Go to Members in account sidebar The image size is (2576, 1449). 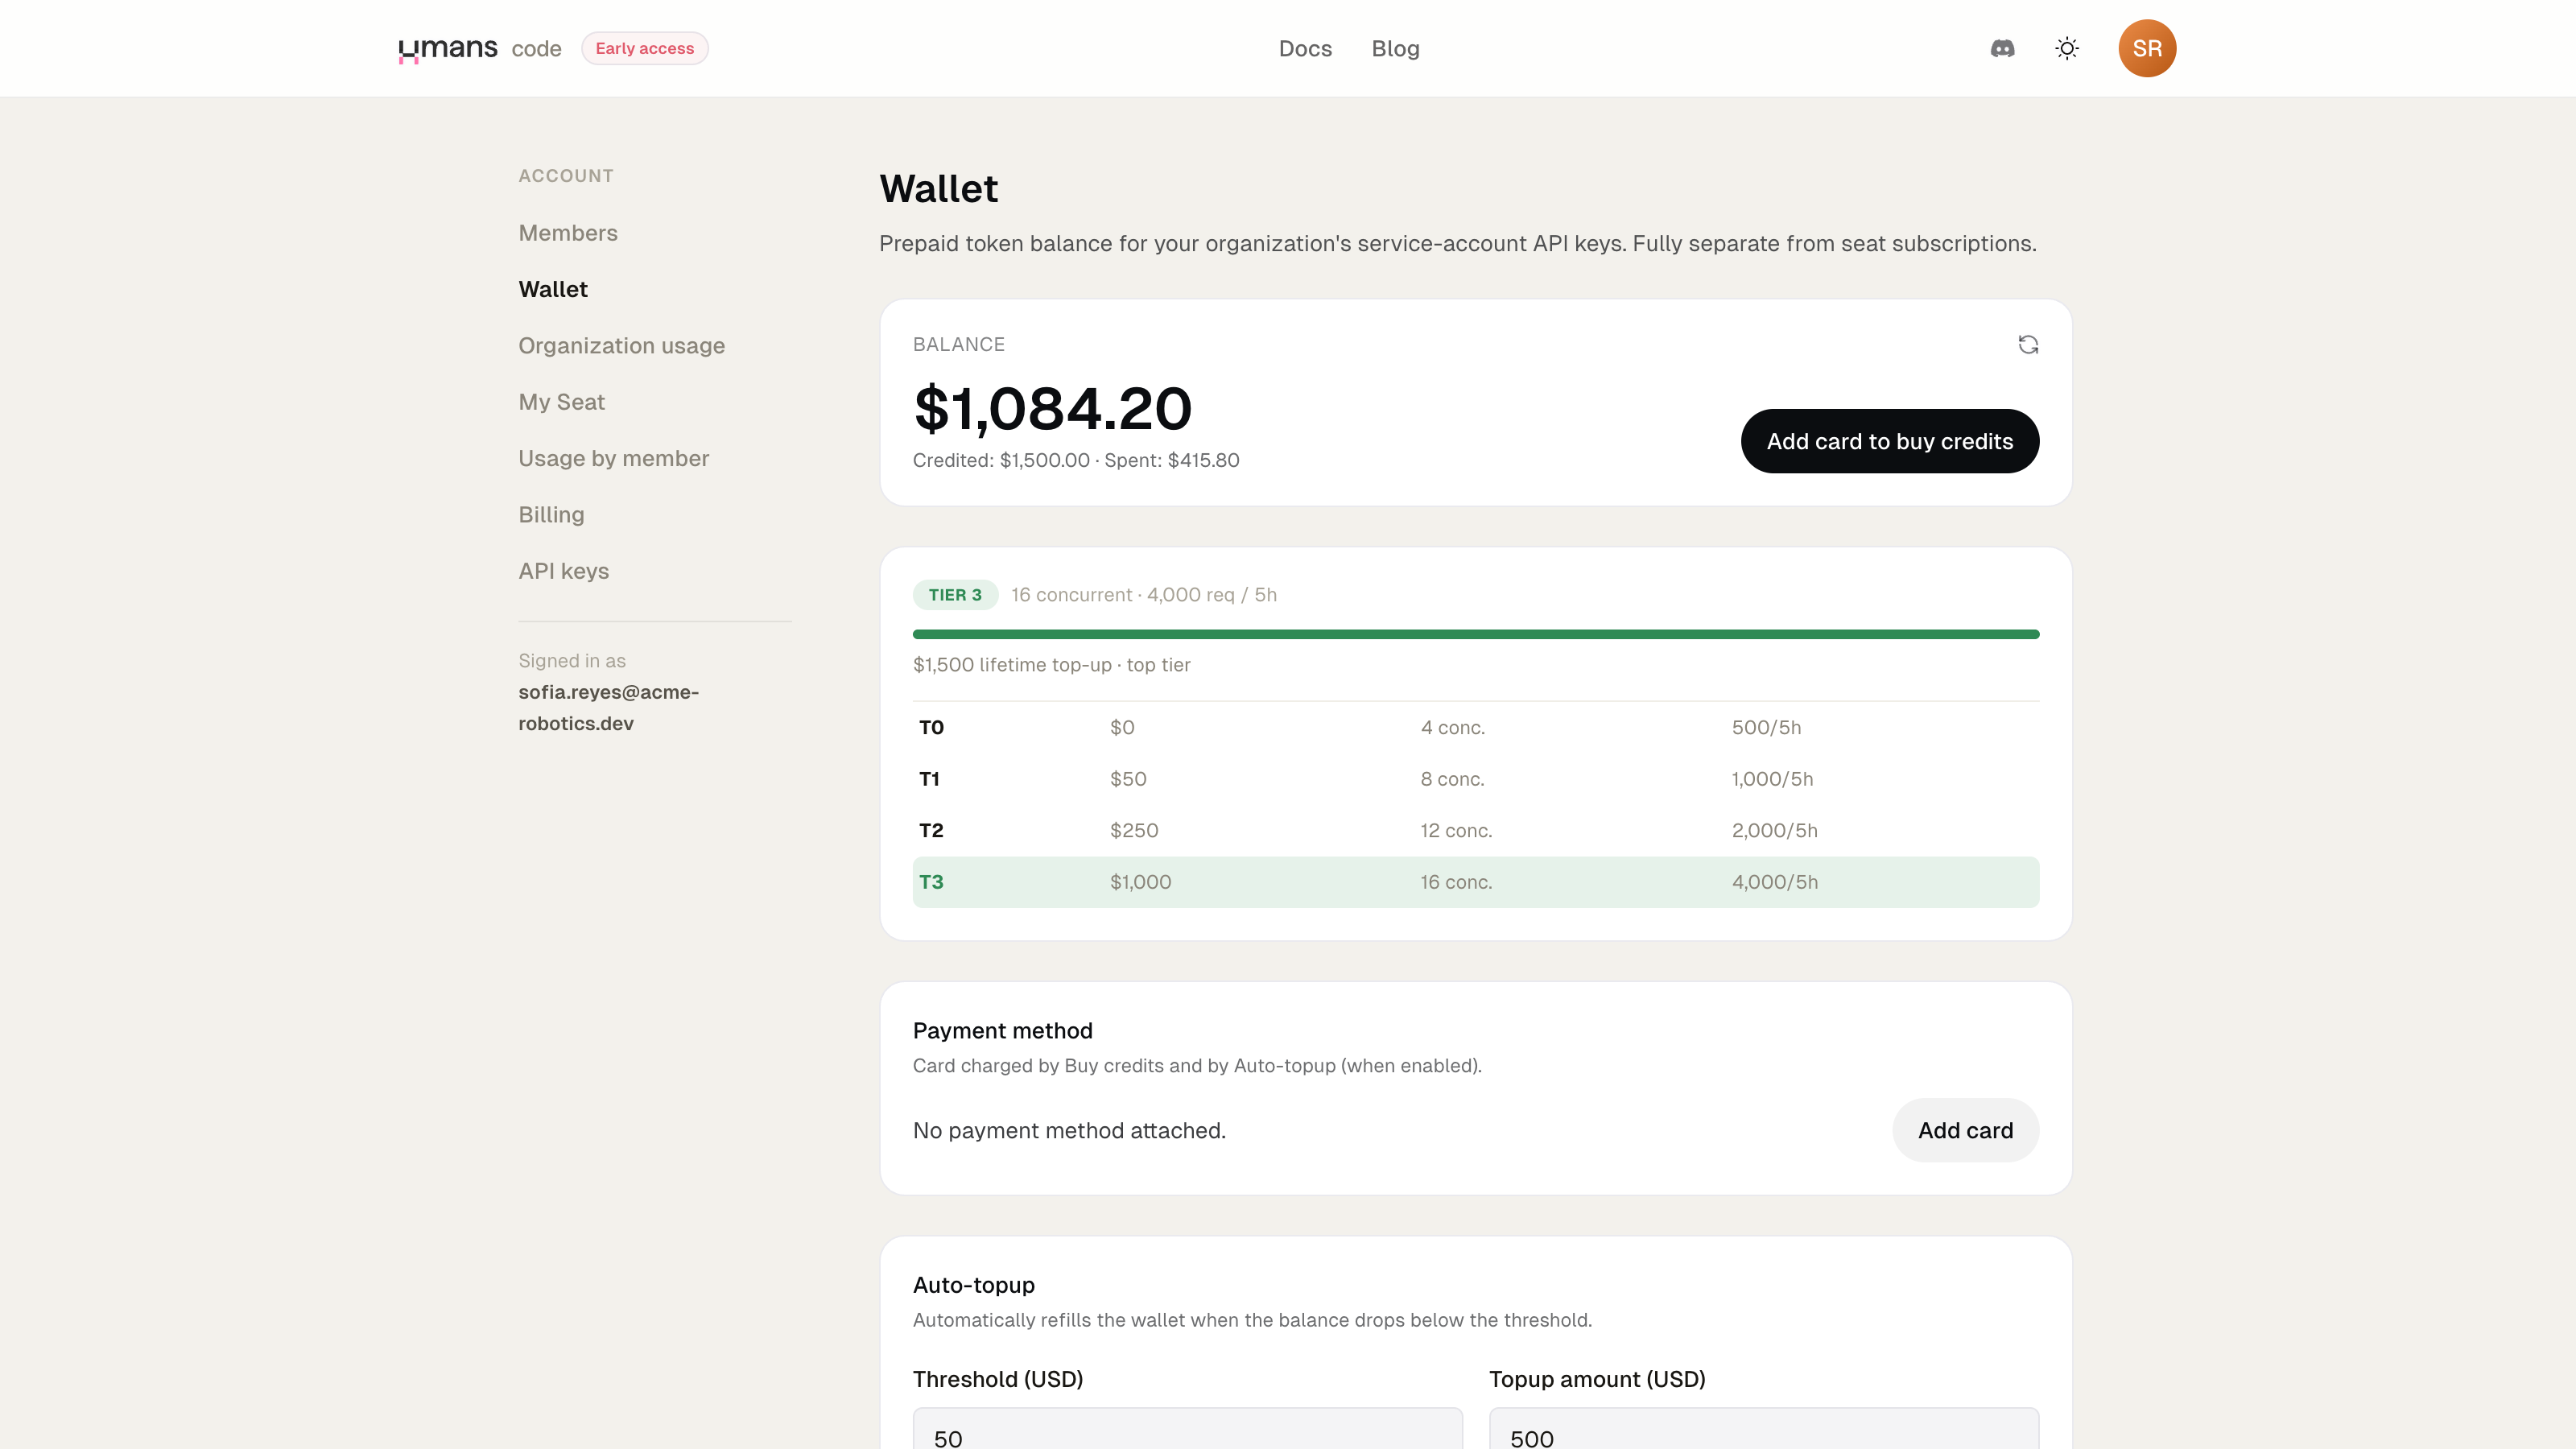568,233
